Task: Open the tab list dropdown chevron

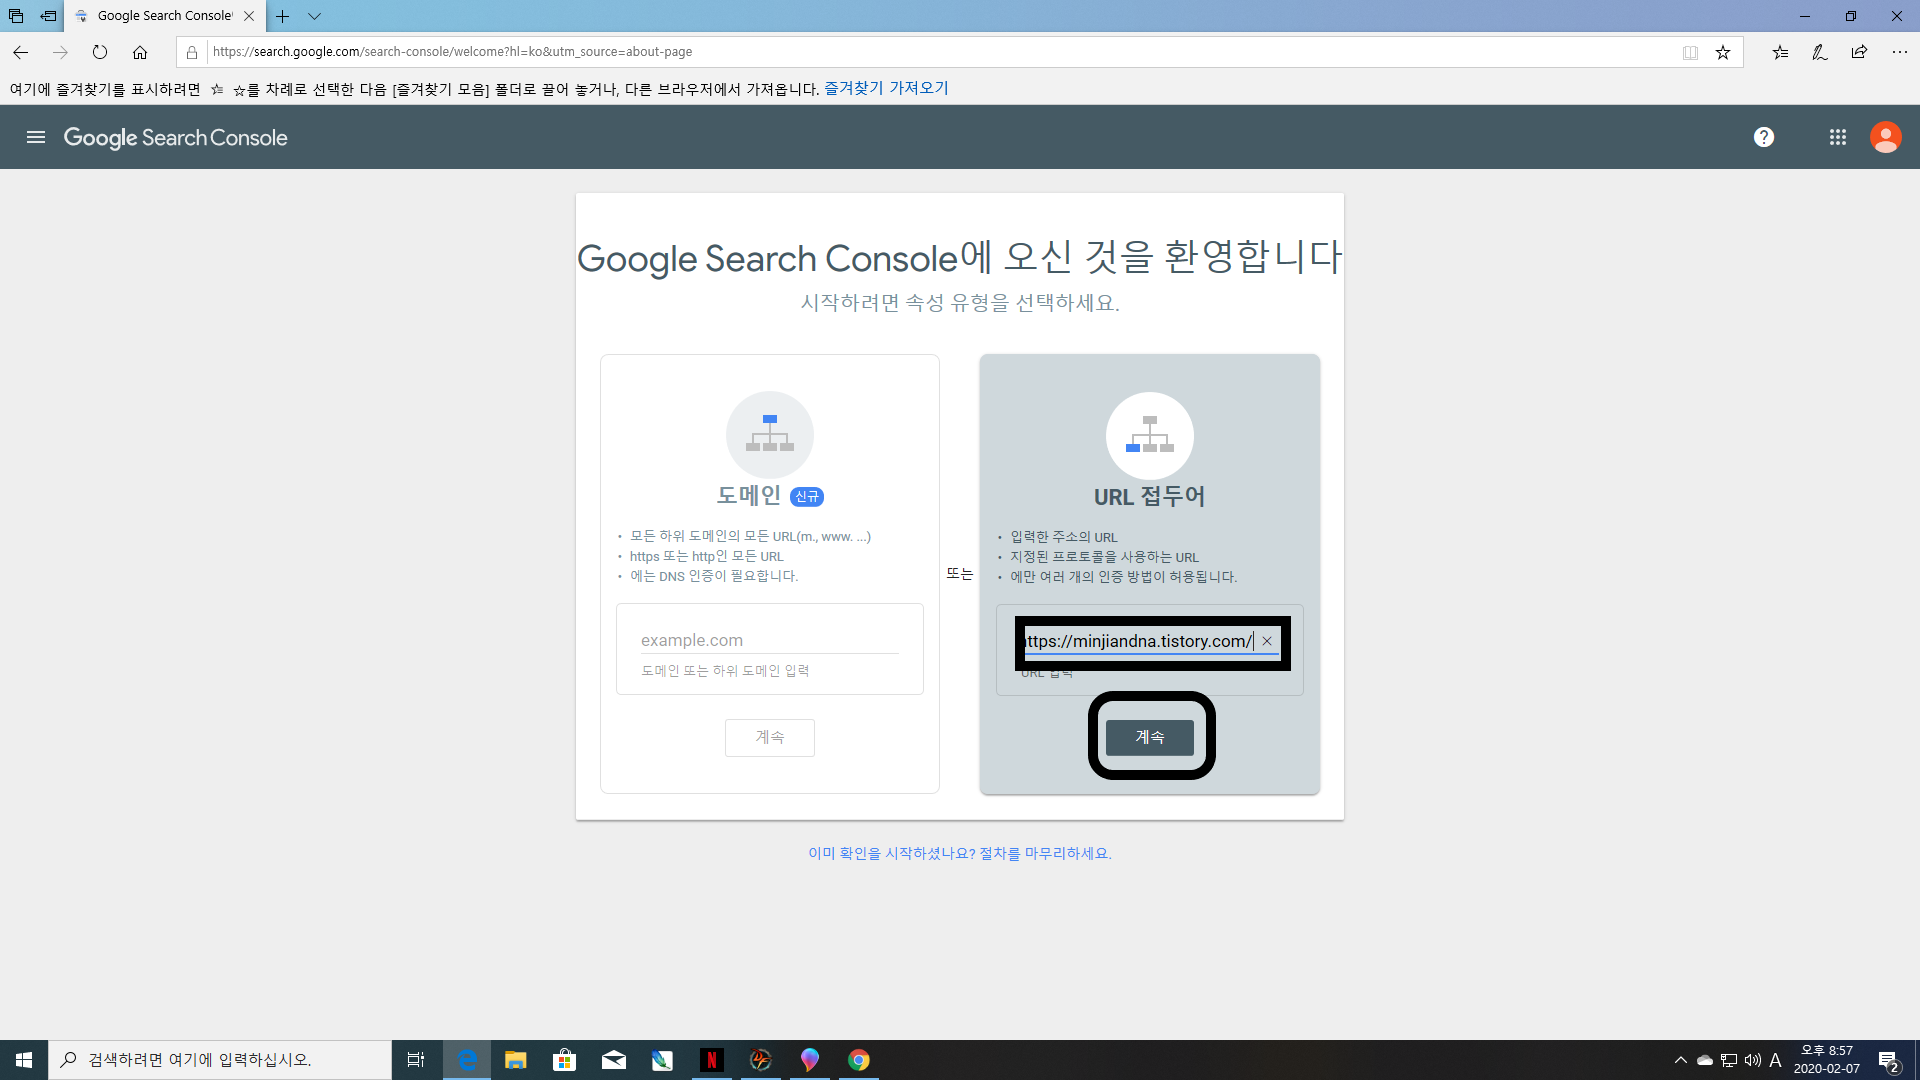Action: coord(314,16)
